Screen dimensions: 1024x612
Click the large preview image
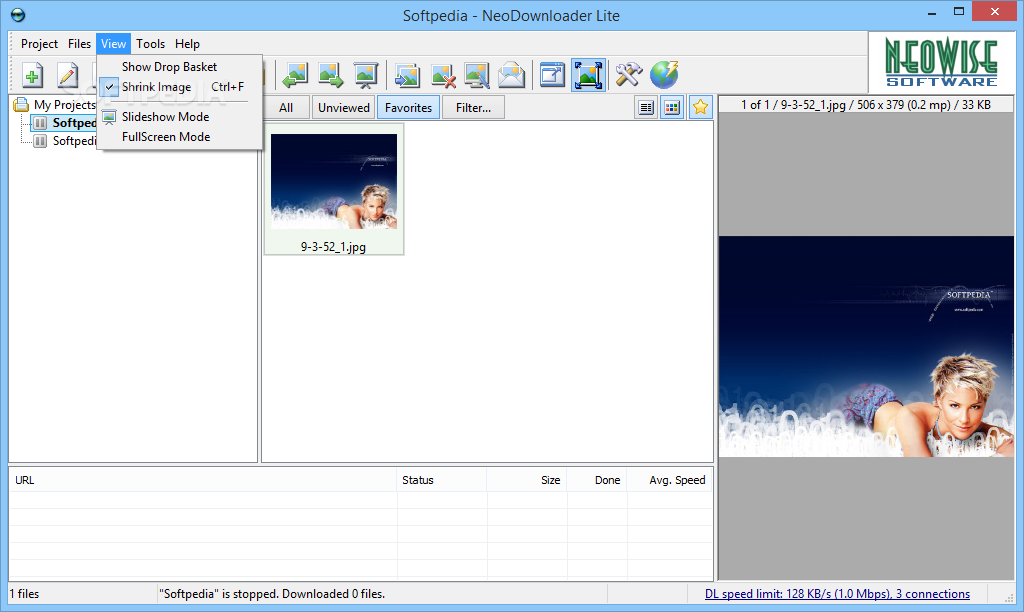866,346
